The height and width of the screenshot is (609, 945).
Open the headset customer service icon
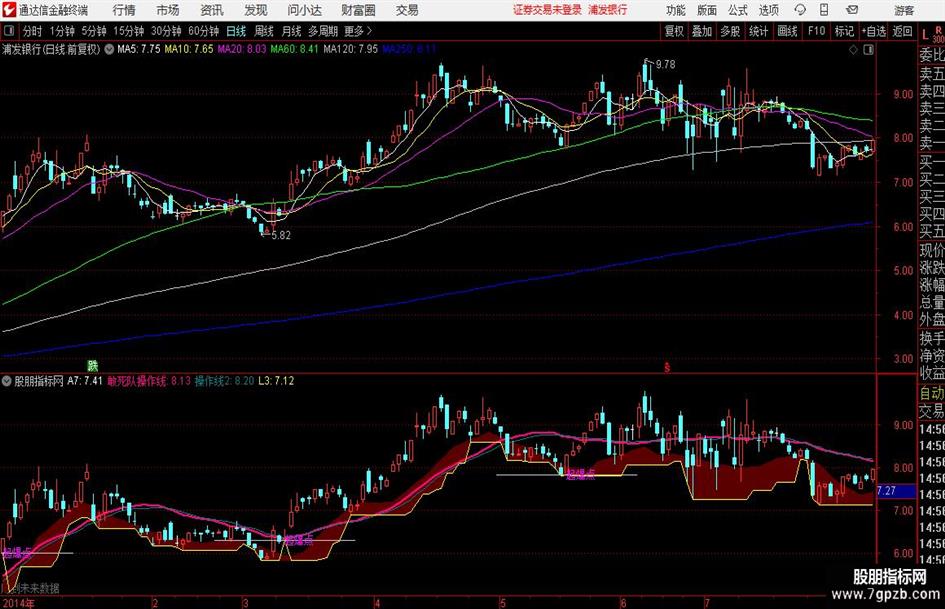(800, 10)
